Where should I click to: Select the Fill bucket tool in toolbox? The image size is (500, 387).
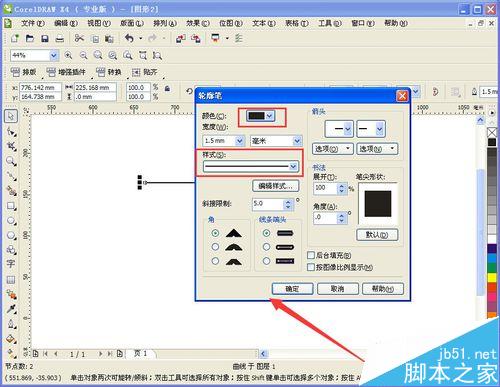pos(11,339)
